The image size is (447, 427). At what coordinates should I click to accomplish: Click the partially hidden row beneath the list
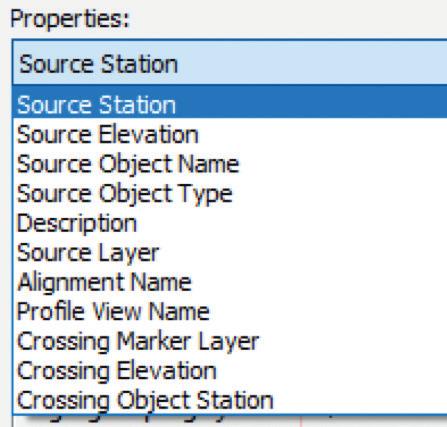click(230, 421)
